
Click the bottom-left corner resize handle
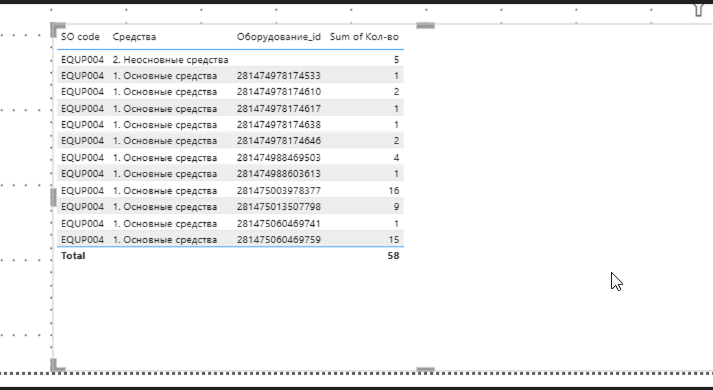coord(57,365)
